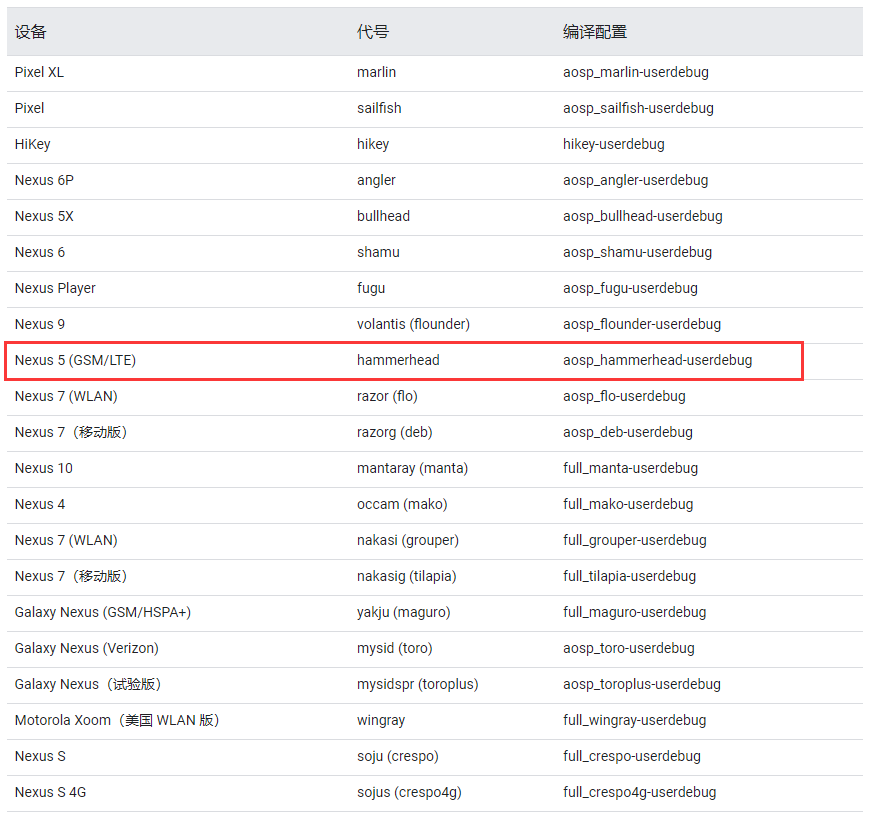This screenshot has width=878, height=818.
Task: Click the 设备 column header
Action: tap(30, 32)
